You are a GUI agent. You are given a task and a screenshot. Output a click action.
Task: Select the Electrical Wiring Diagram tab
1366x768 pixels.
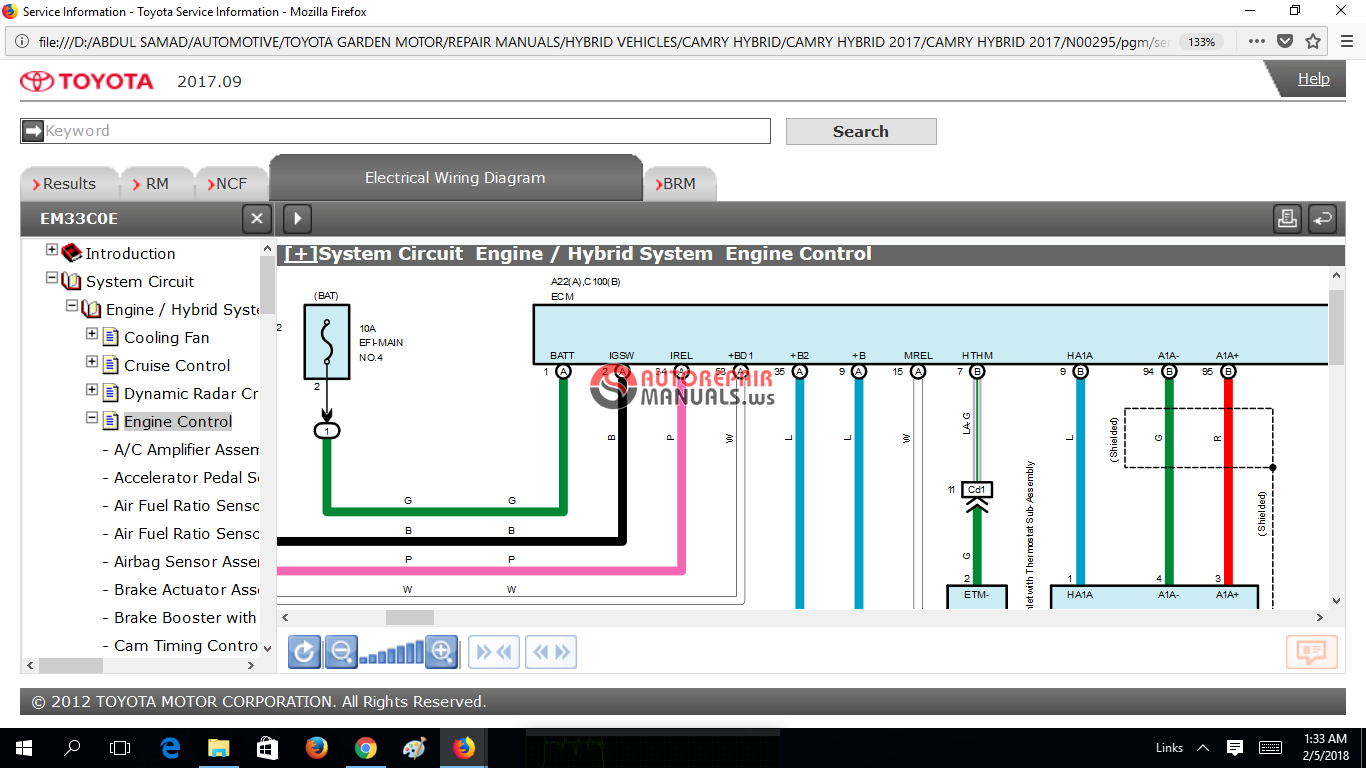tap(455, 178)
